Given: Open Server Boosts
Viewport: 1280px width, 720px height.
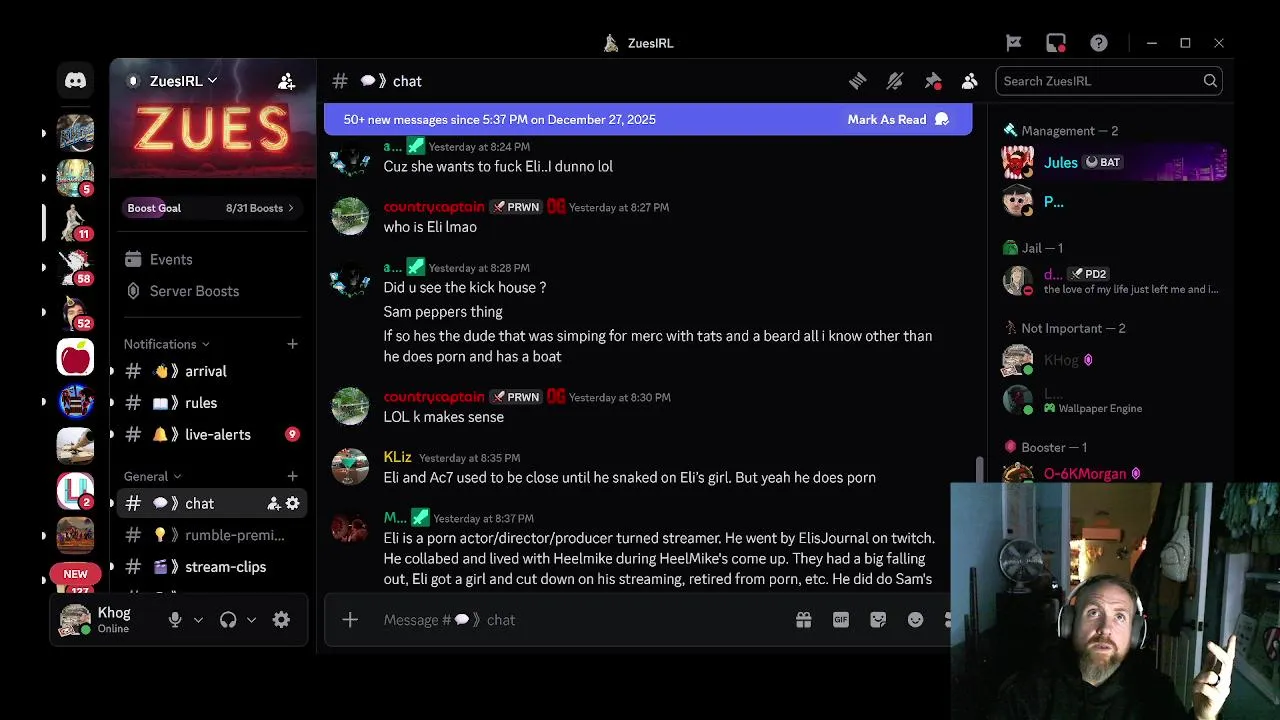Looking at the screenshot, I should point(194,291).
